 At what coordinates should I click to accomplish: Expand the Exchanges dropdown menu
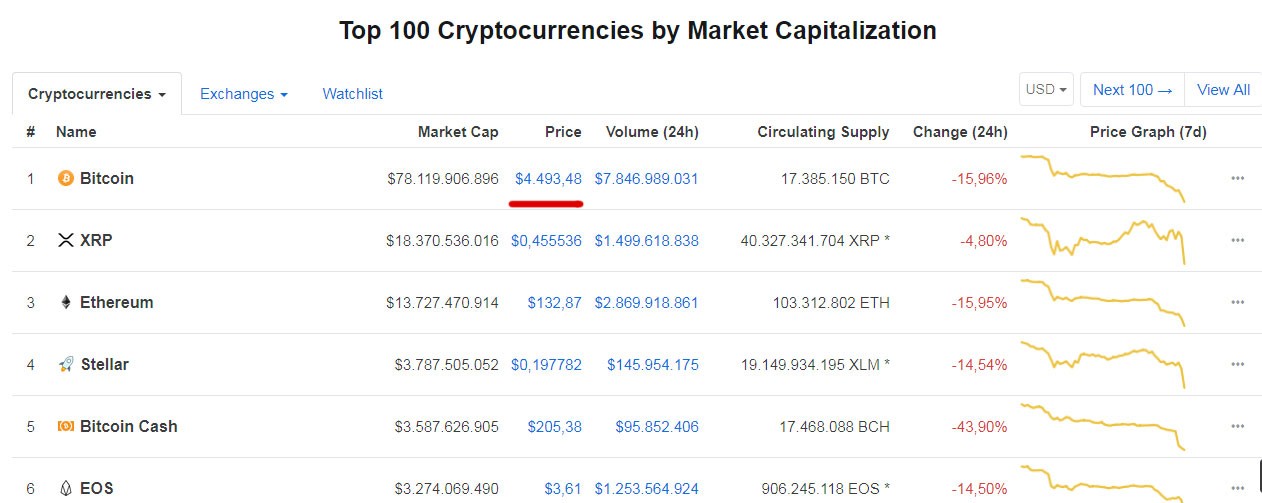pyautogui.click(x=243, y=94)
